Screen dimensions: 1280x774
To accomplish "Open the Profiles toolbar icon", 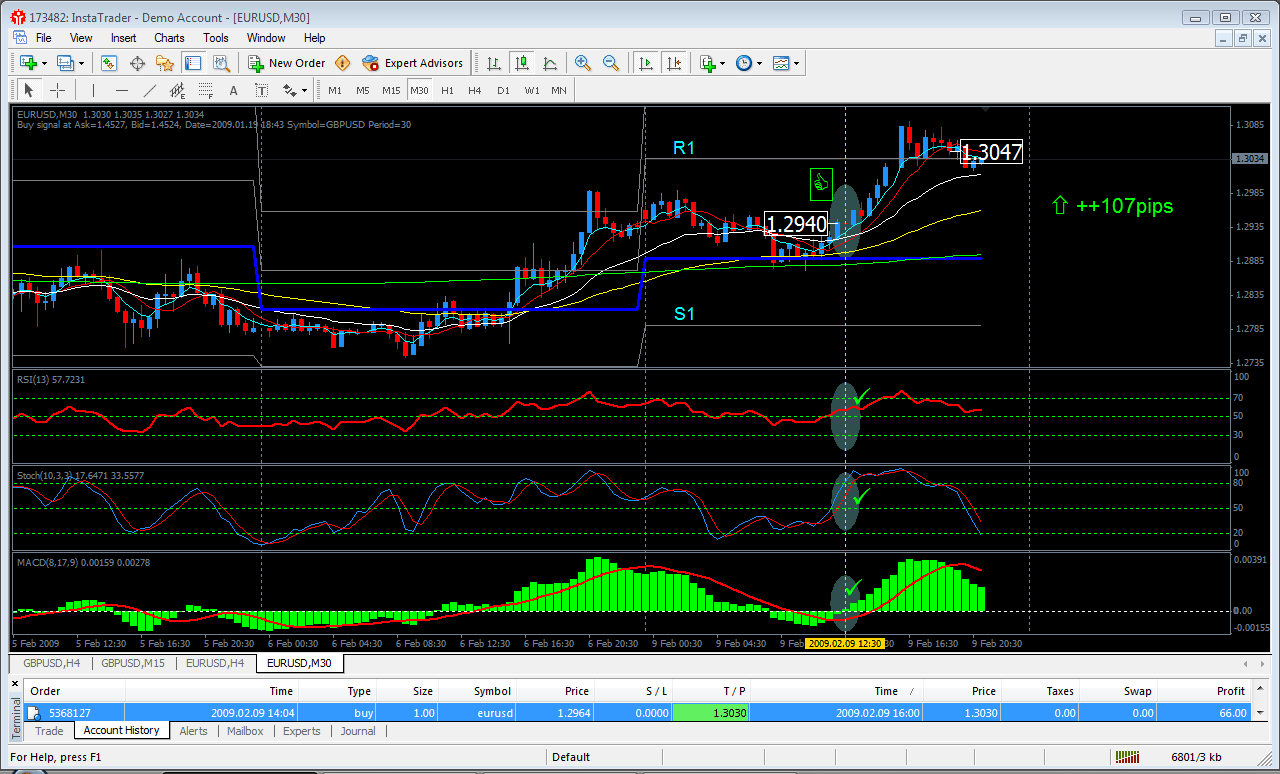I will coord(65,63).
